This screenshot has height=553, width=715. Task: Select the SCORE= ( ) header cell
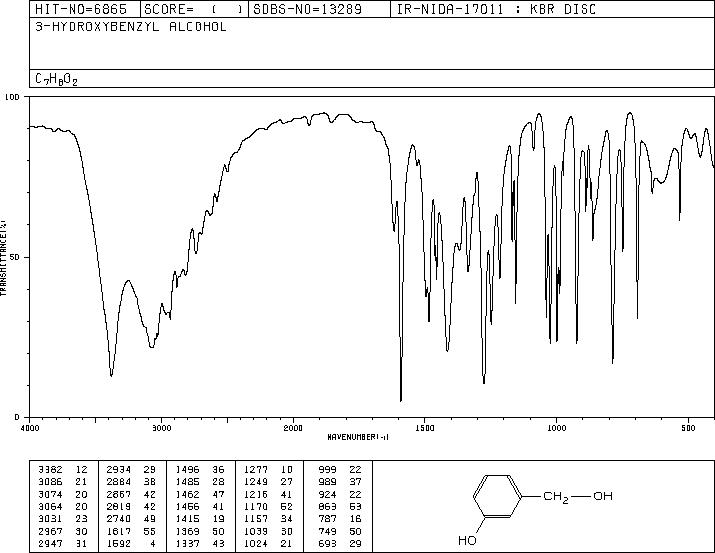(x=194, y=9)
